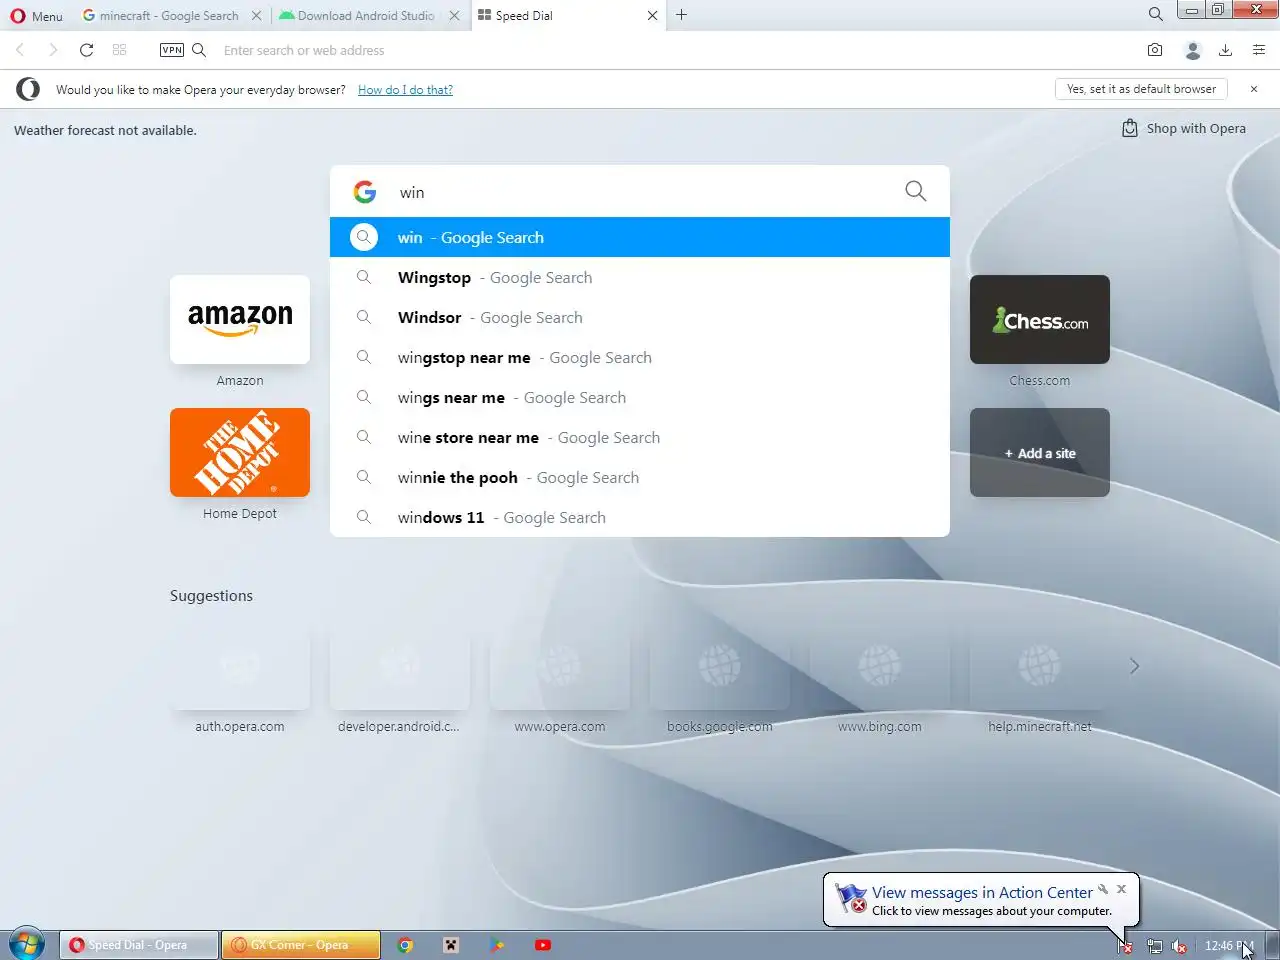Open the Home Depot speed dial tile
Screen dimensions: 1280x960
coord(240,452)
